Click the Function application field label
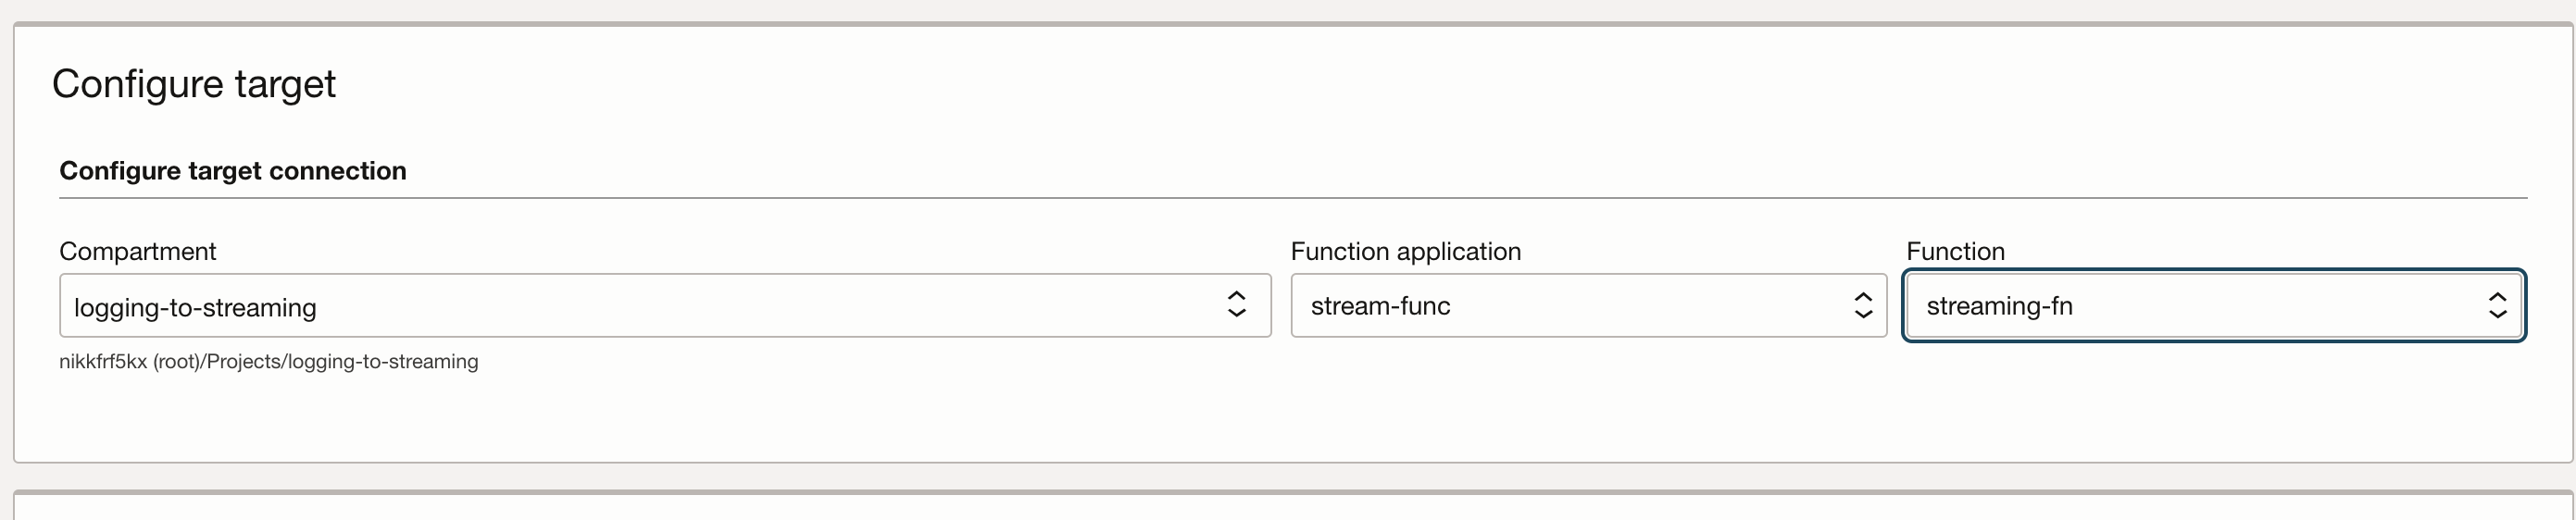2576x520 pixels. point(1405,251)
